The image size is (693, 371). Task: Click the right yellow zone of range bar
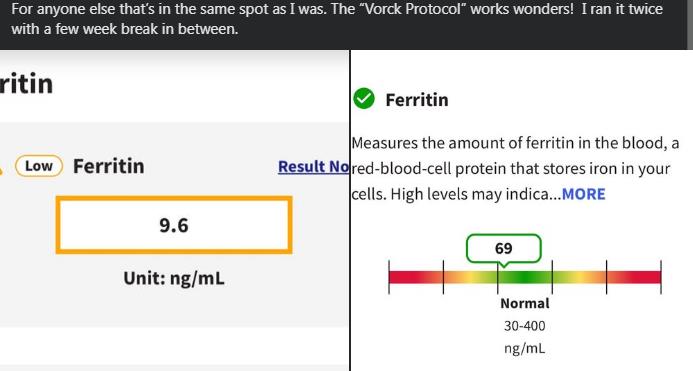(x=580, y=277)
